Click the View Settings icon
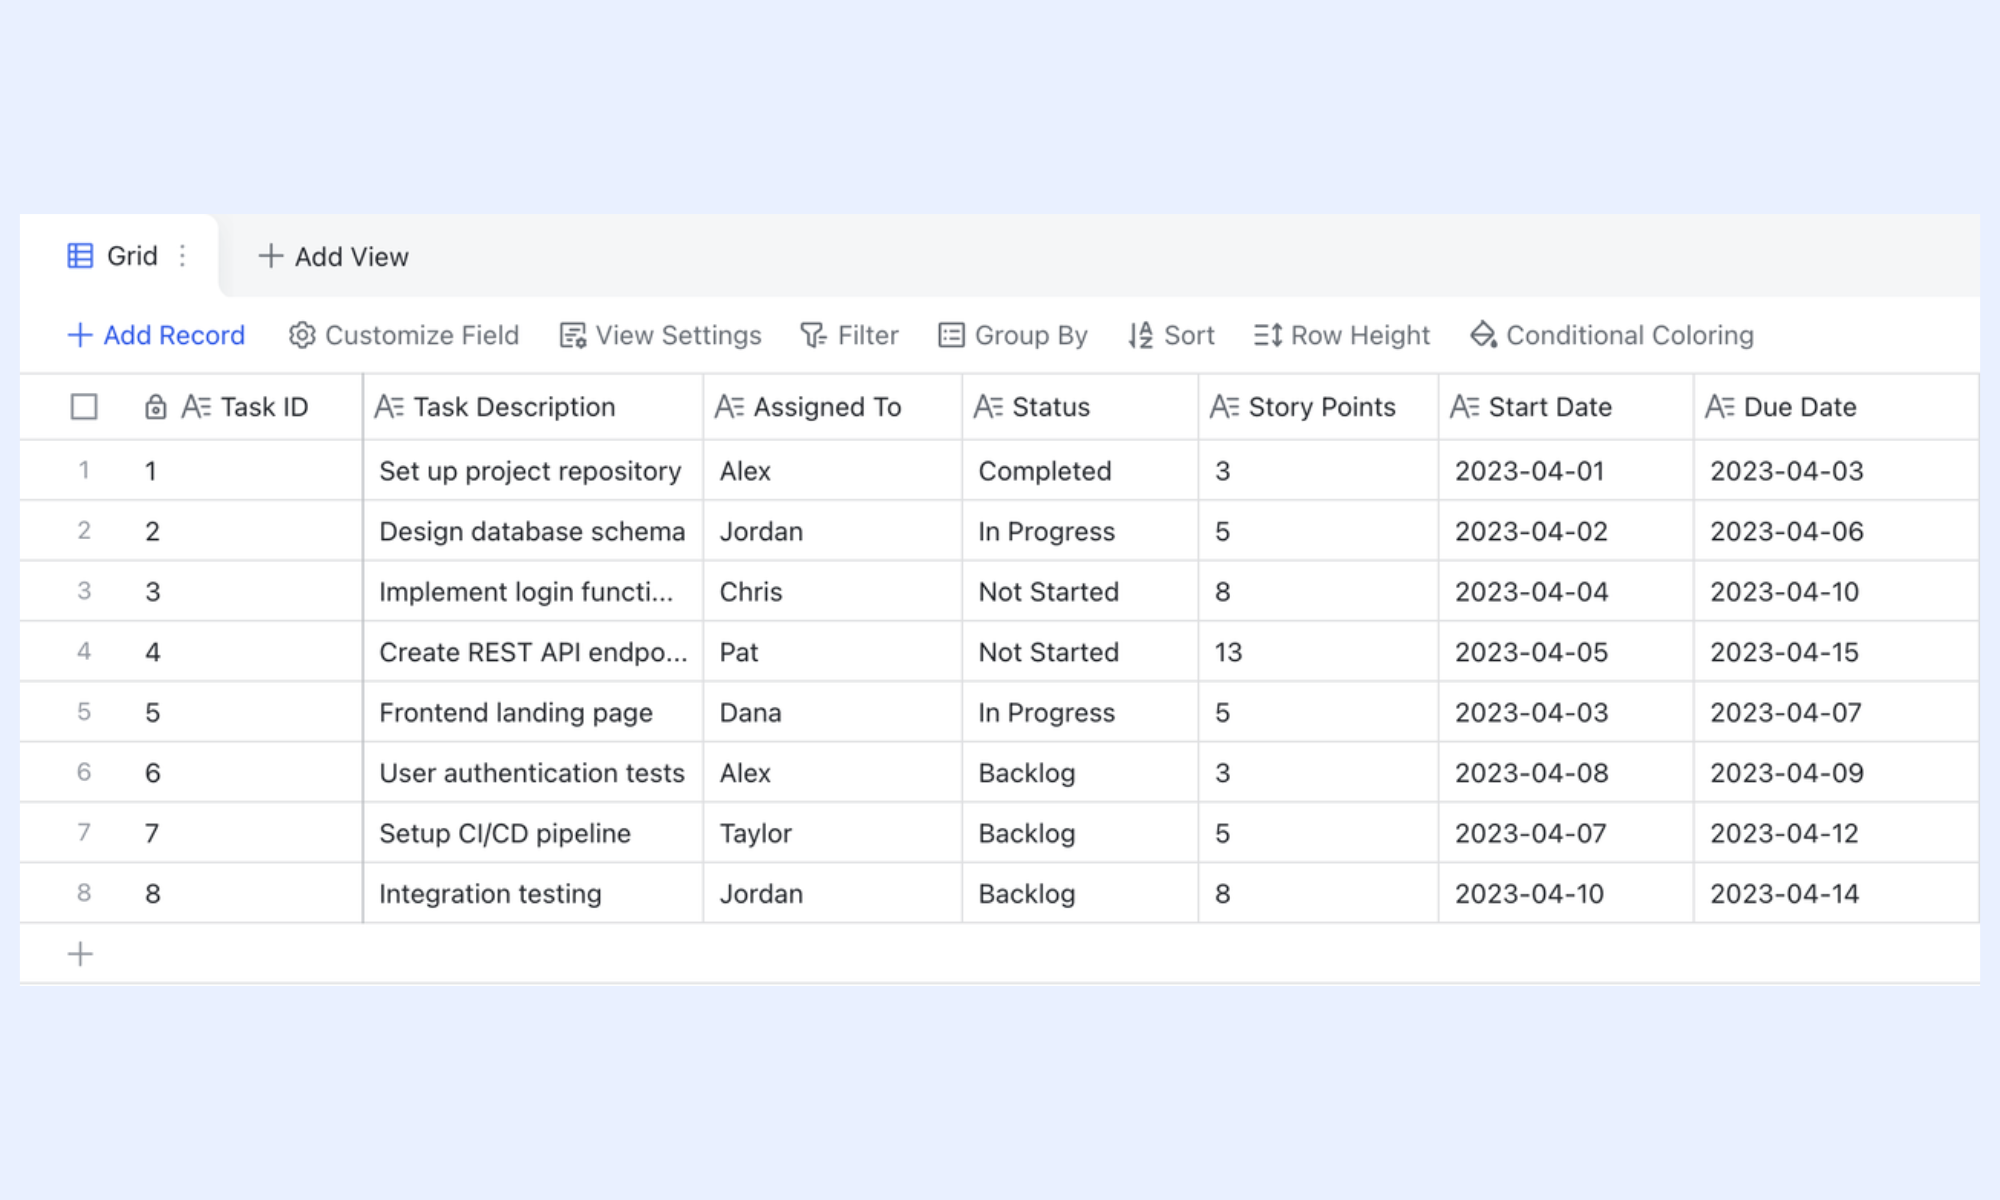The image size is (2000, 1200). [573, 335]
